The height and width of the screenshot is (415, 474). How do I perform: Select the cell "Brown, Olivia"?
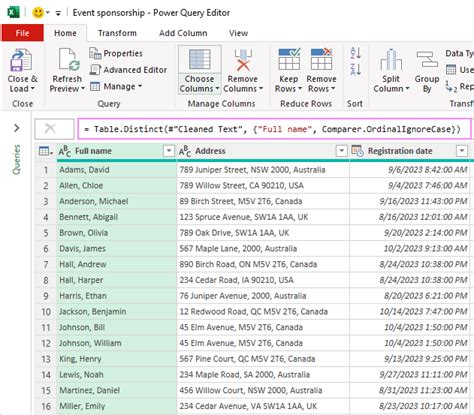117,233
